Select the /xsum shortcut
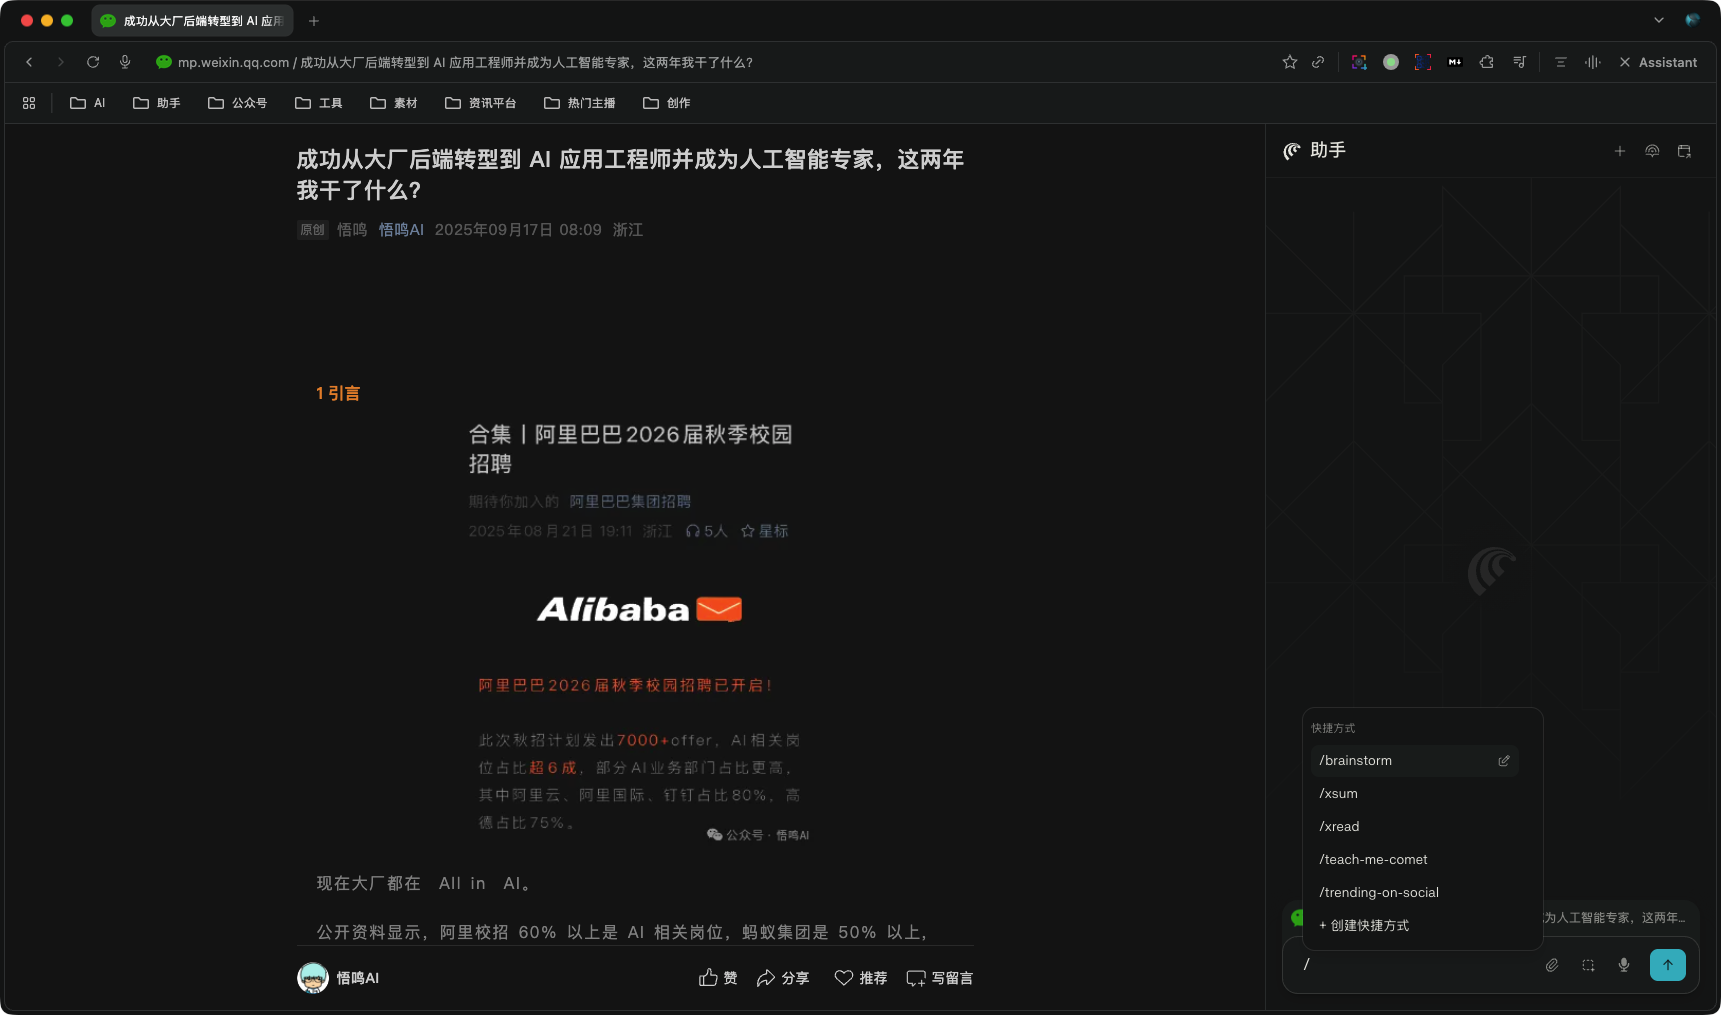Screen dimensions: 1721x1015 pos(1414,794)
